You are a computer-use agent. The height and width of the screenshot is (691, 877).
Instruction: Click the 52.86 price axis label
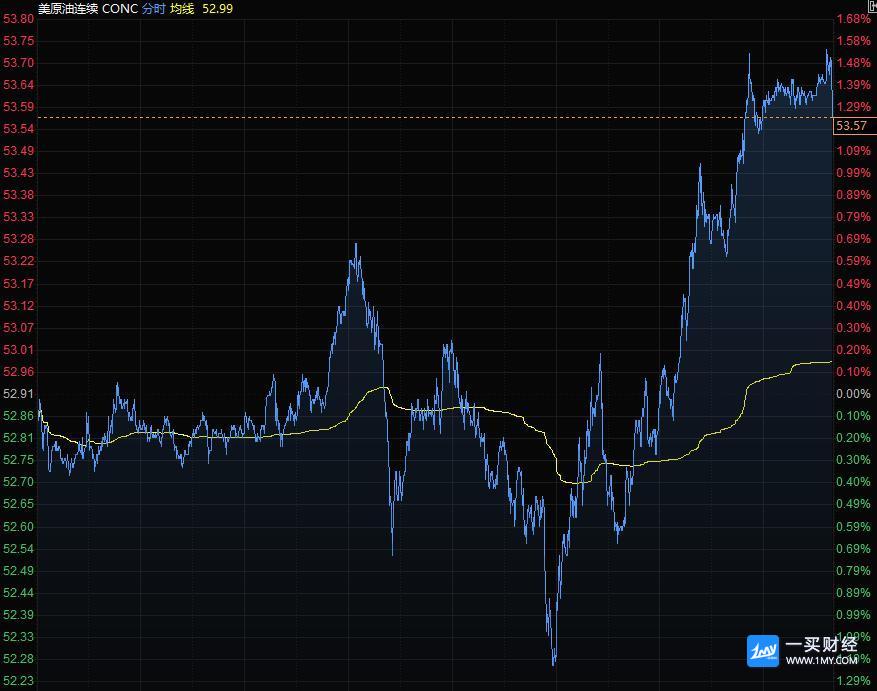coord(18,416)
